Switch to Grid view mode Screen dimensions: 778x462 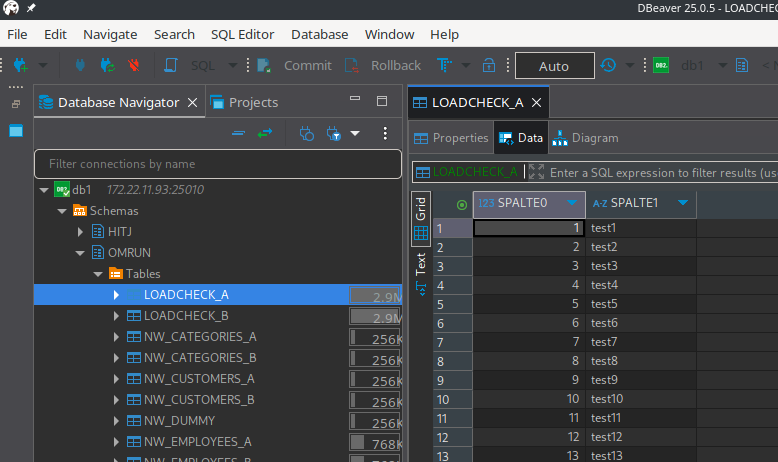point(421,218)
